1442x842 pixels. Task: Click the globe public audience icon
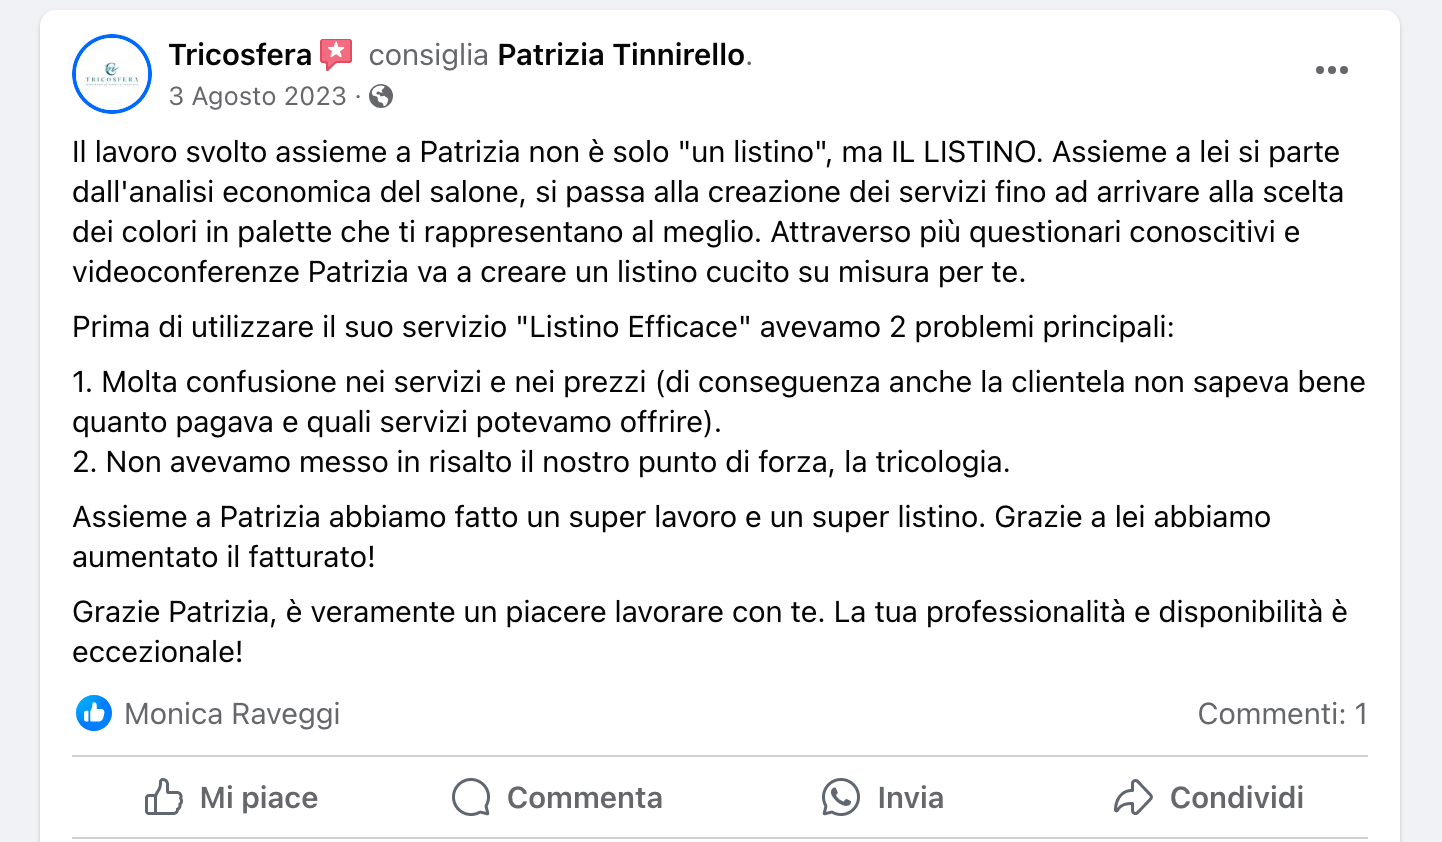click(x=381, y=96)
